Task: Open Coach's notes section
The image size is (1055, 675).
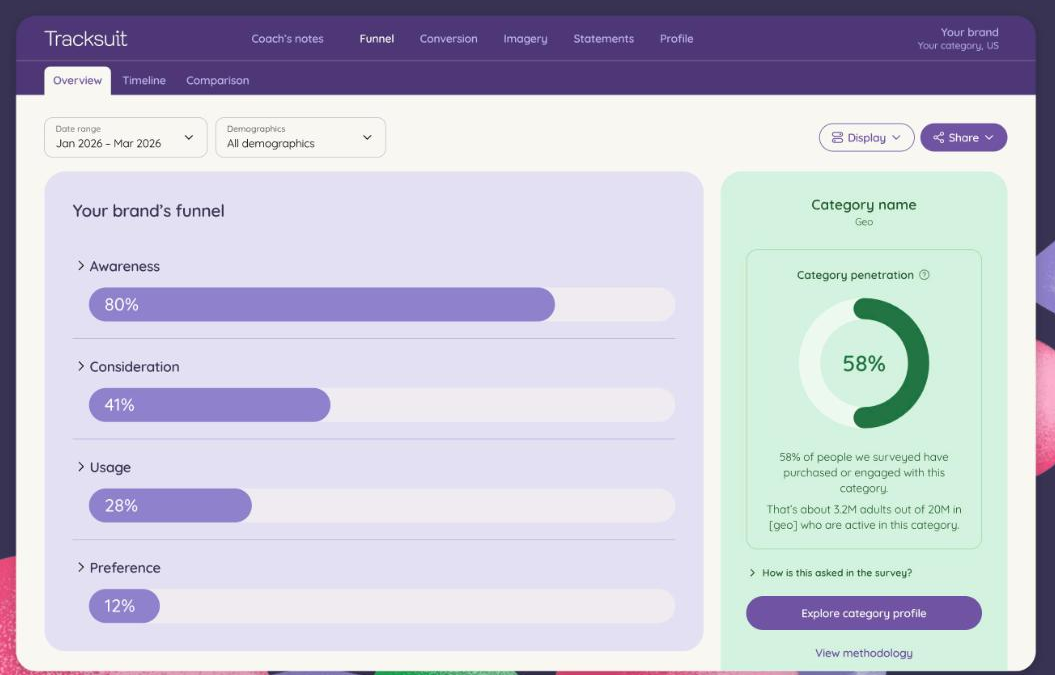Action: pos(287,38)
